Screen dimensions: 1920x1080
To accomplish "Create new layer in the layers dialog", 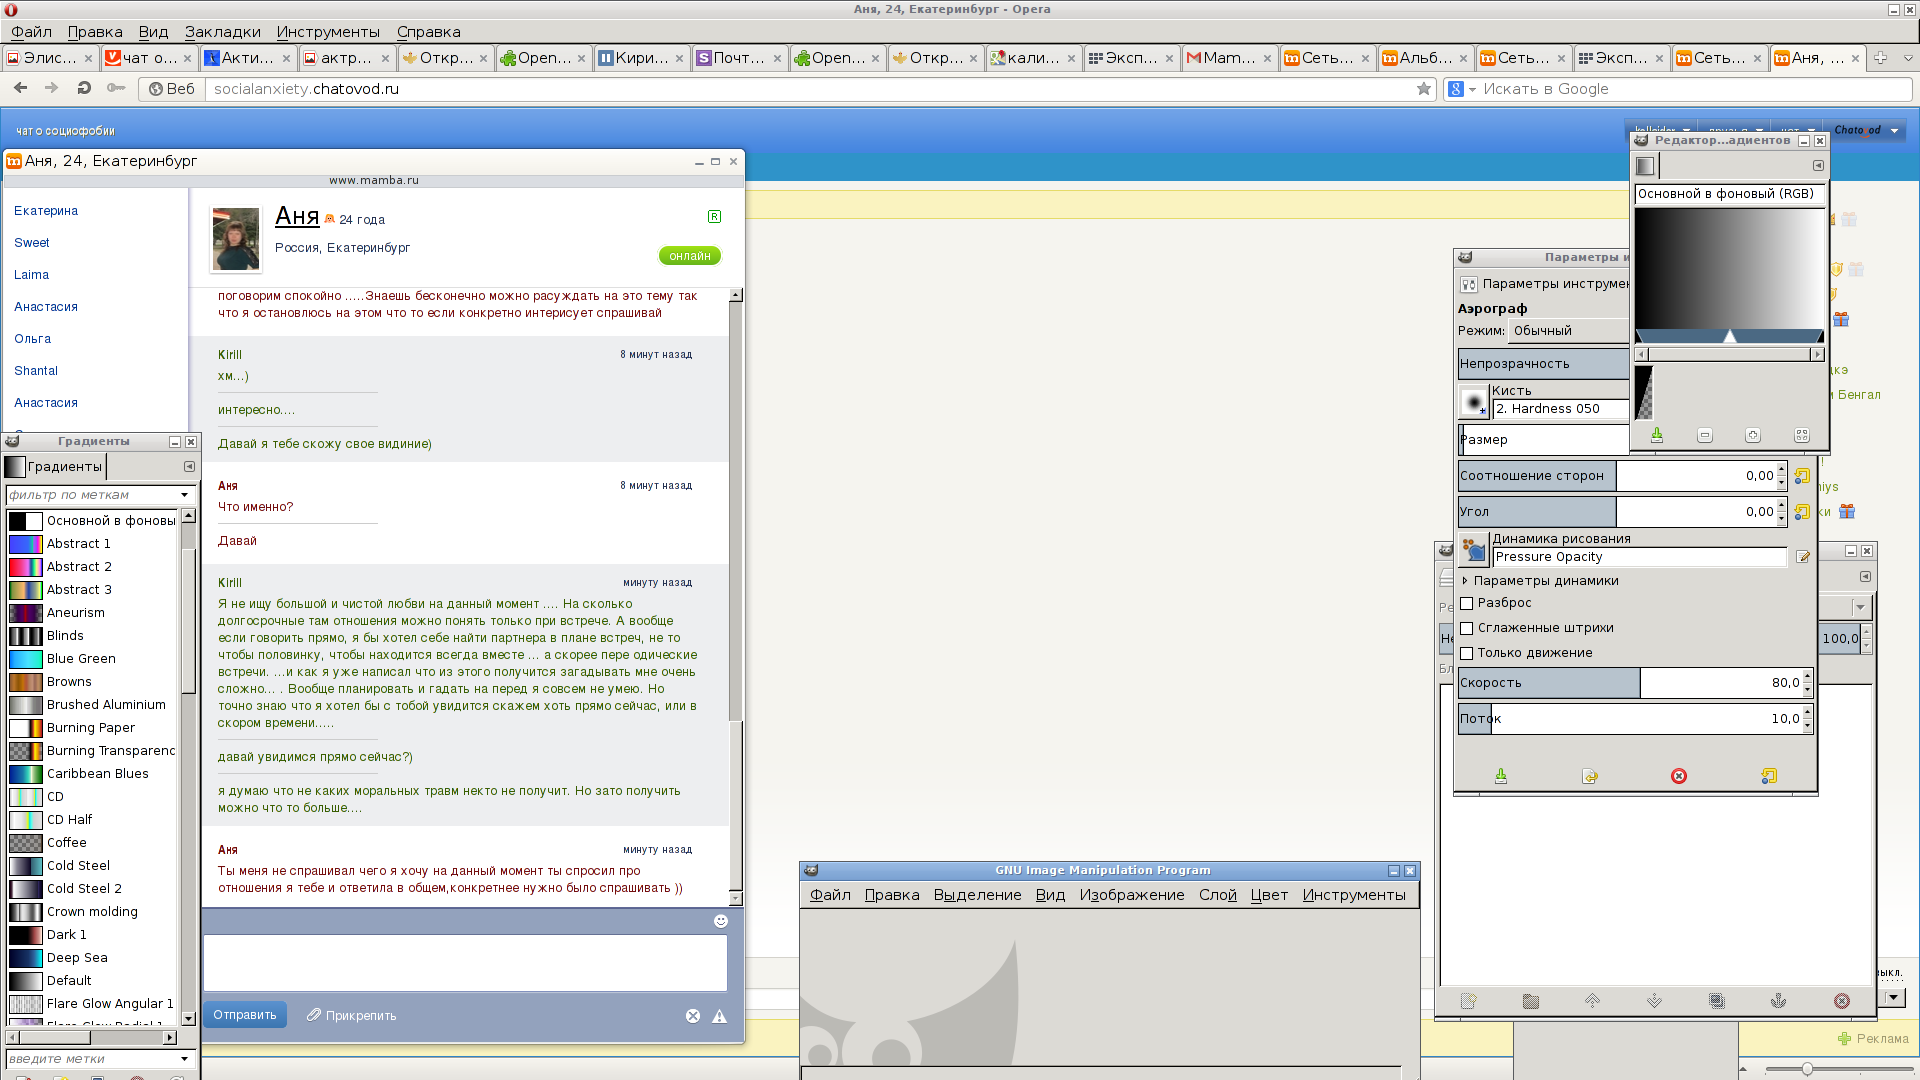I will (1468, 1001).
